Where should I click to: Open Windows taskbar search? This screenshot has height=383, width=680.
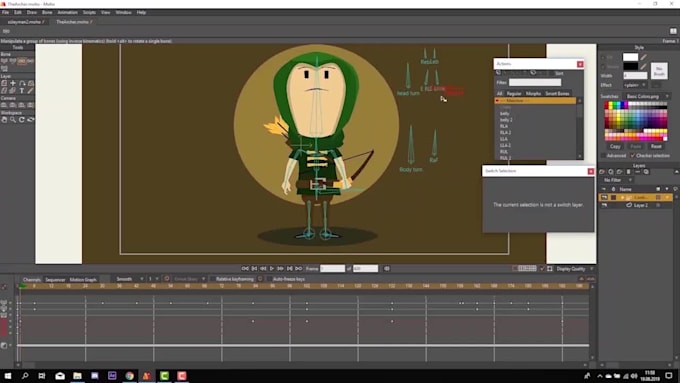tap(25, 376)
